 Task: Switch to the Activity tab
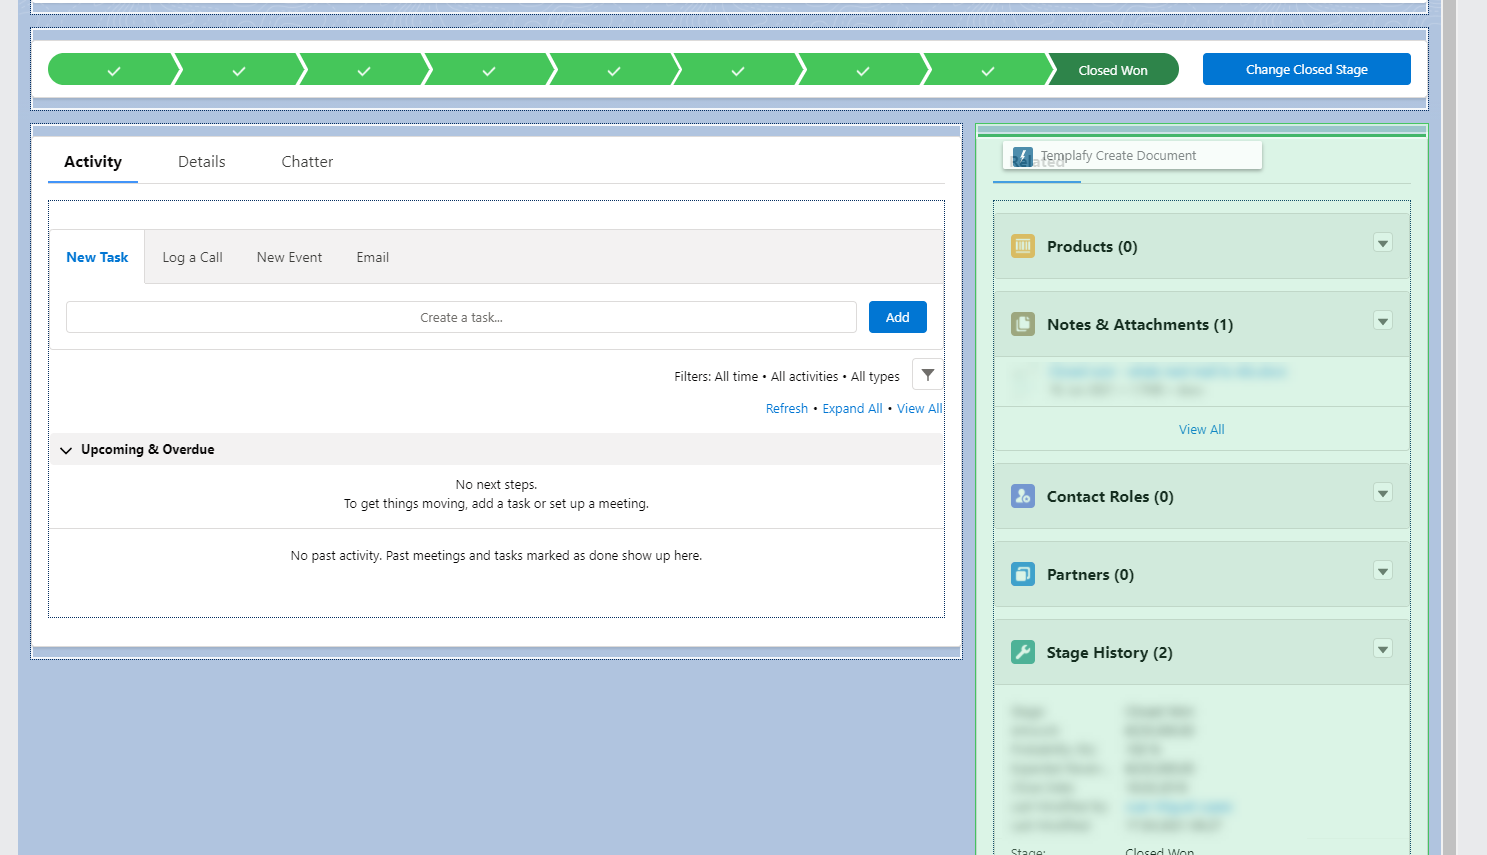93,162
